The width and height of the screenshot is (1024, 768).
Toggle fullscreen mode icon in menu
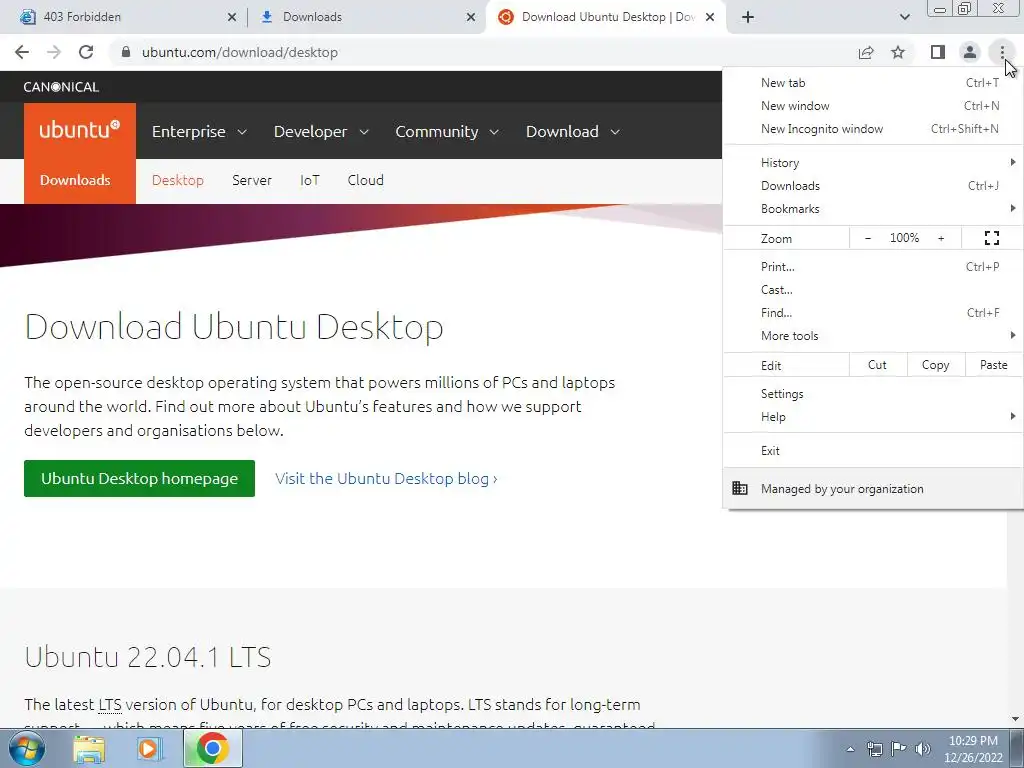[991, 238]
